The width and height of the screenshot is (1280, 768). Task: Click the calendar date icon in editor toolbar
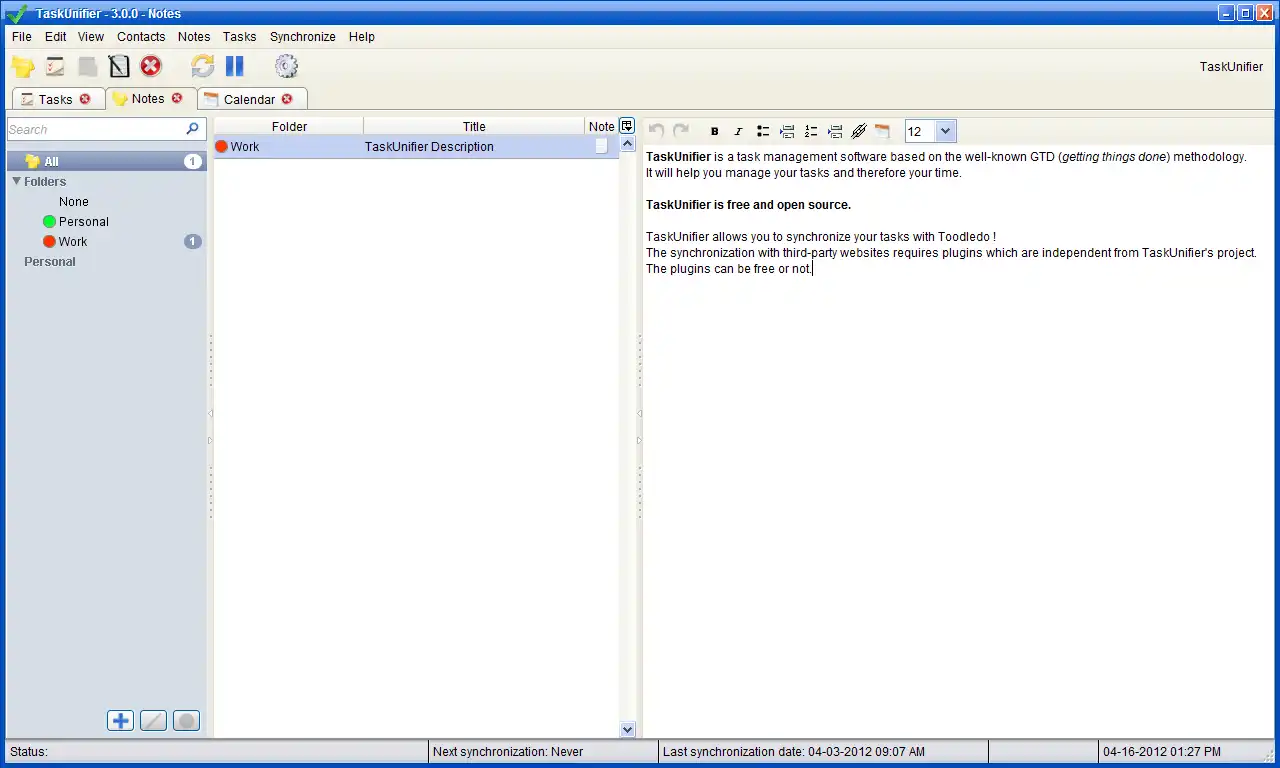pyautogui.click(x=882, y=131)
